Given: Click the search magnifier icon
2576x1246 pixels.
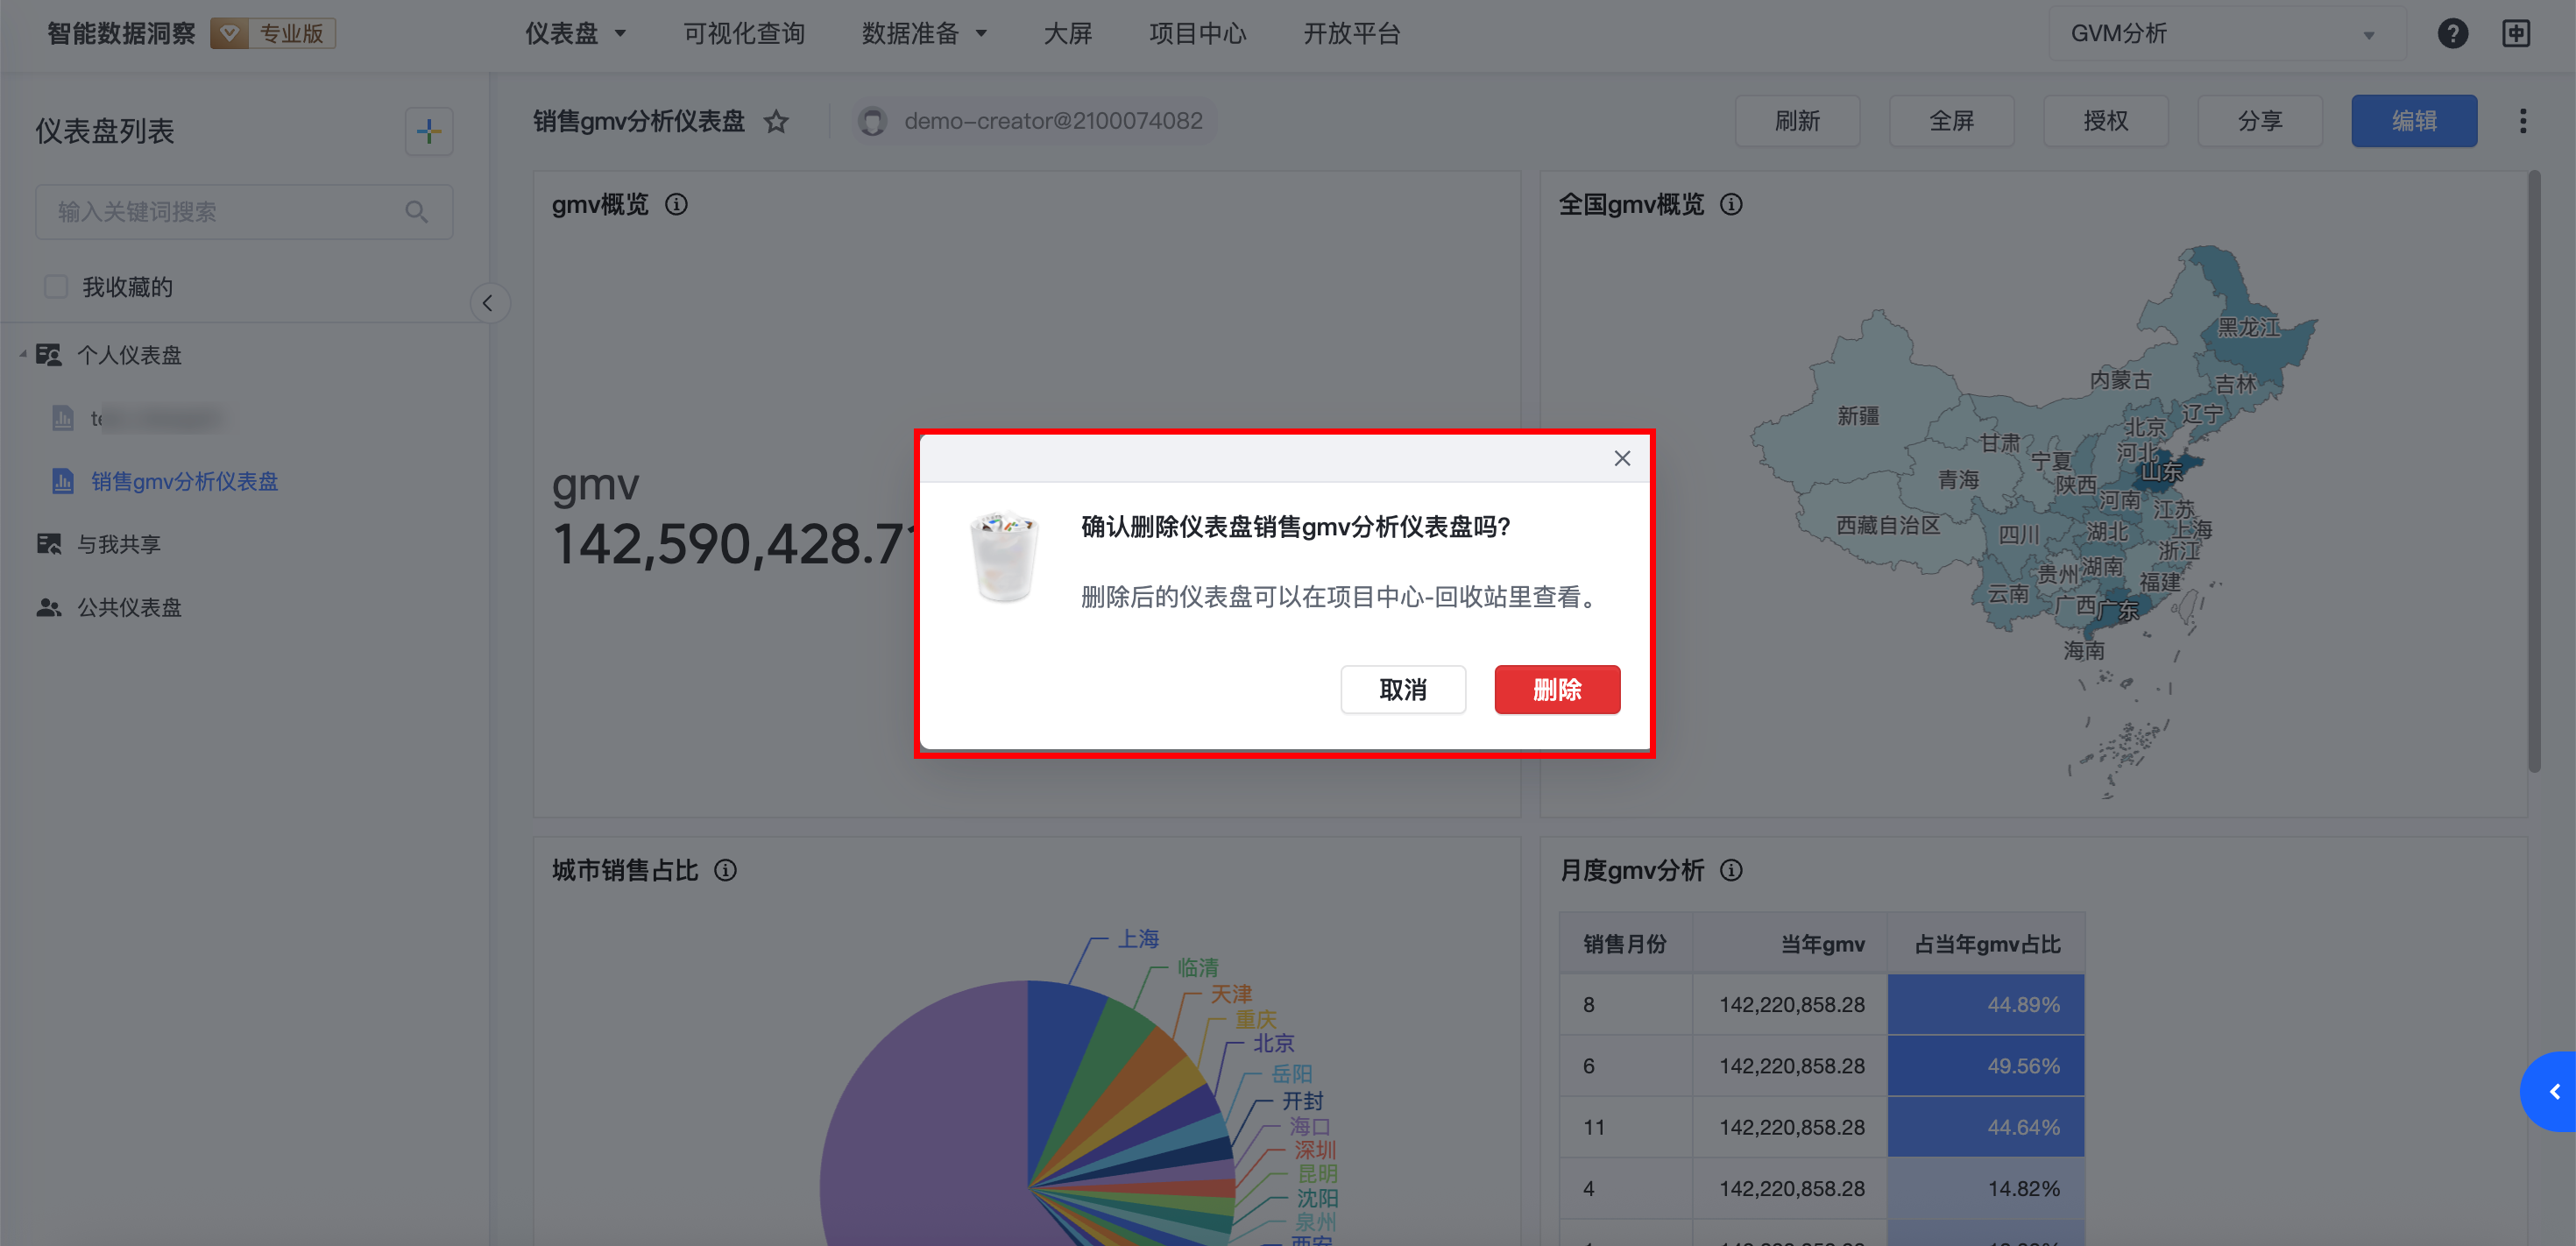Looking at the screenshot, I should point(416,212).
